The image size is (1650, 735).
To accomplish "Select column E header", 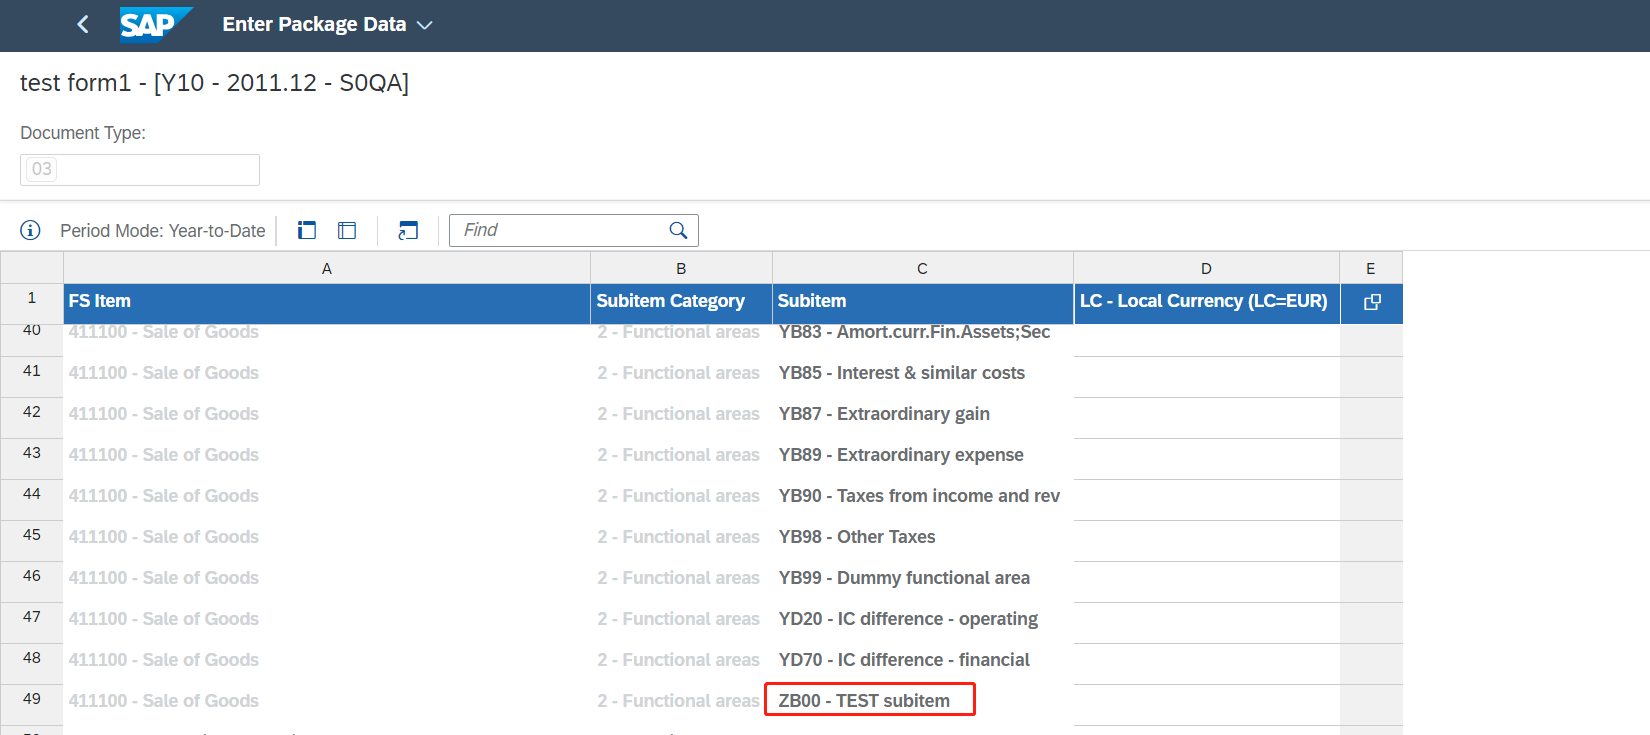I will click(x=1371, y=268).
